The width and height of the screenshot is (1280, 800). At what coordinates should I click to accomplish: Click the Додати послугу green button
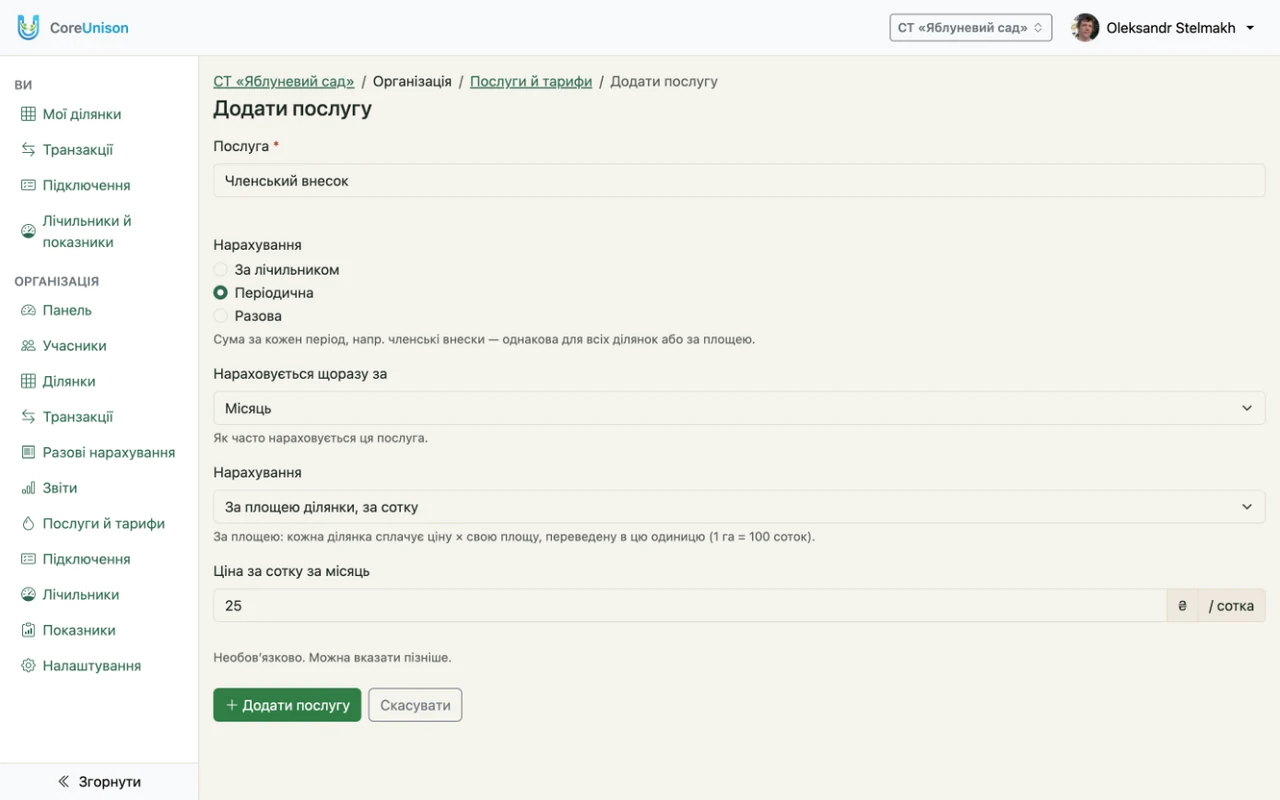pyautogui.click(x=287, y=705)
